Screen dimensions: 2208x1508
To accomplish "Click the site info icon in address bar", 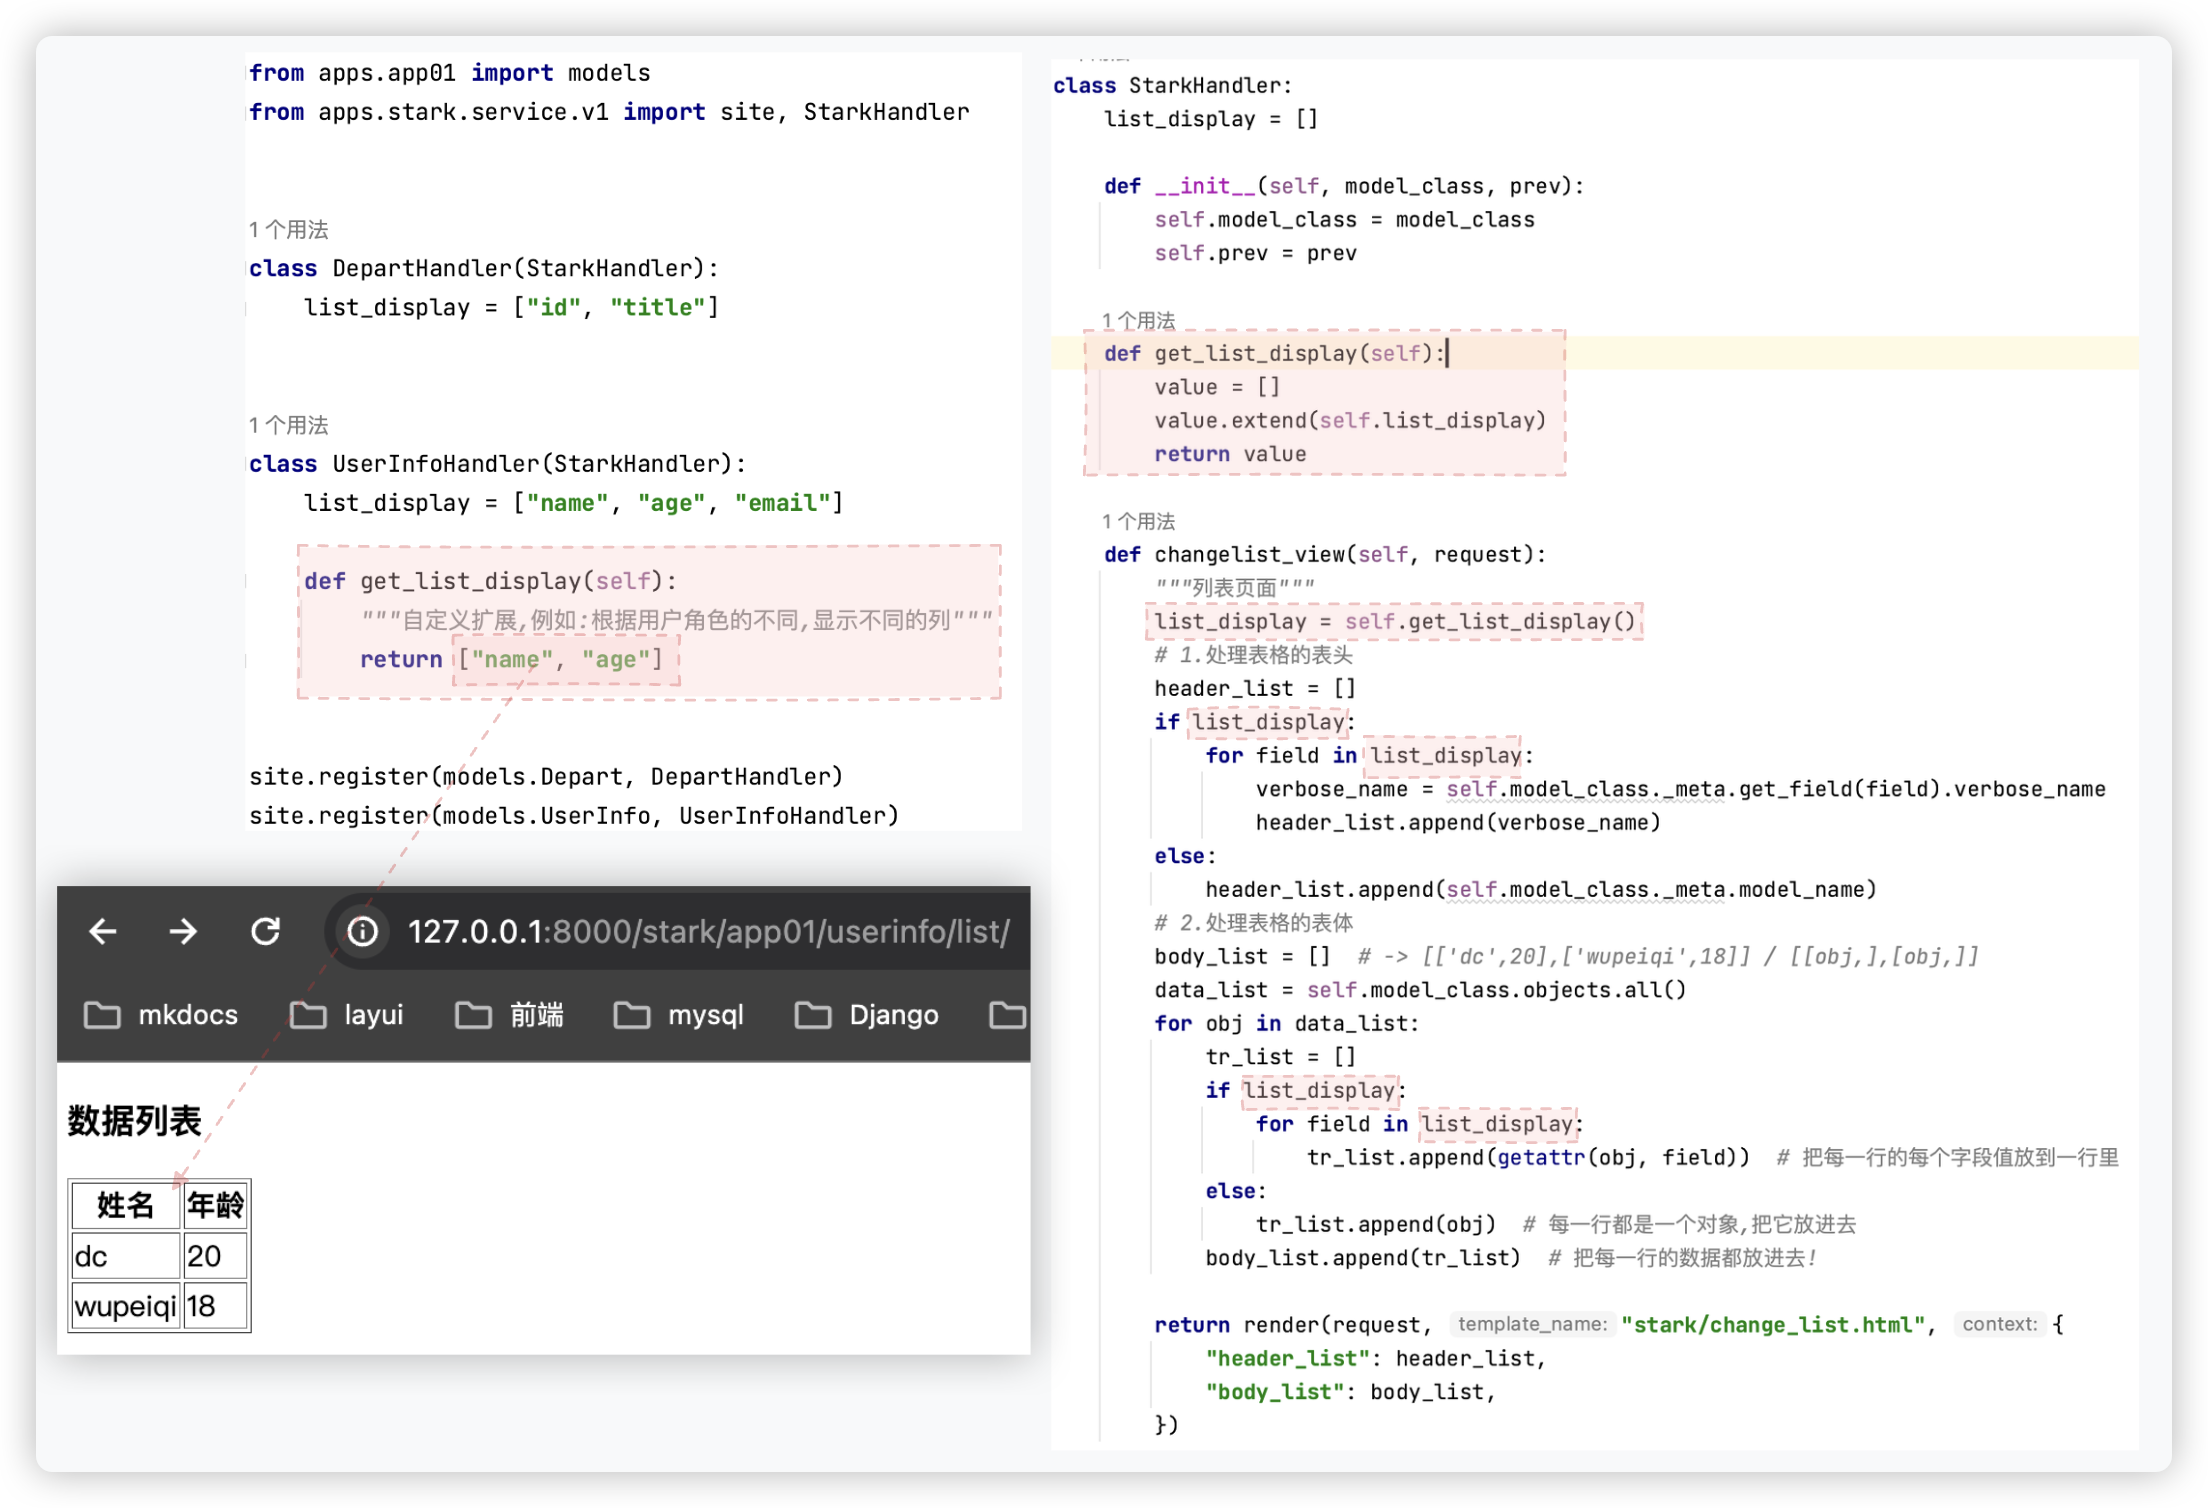I will coord(362,932).
